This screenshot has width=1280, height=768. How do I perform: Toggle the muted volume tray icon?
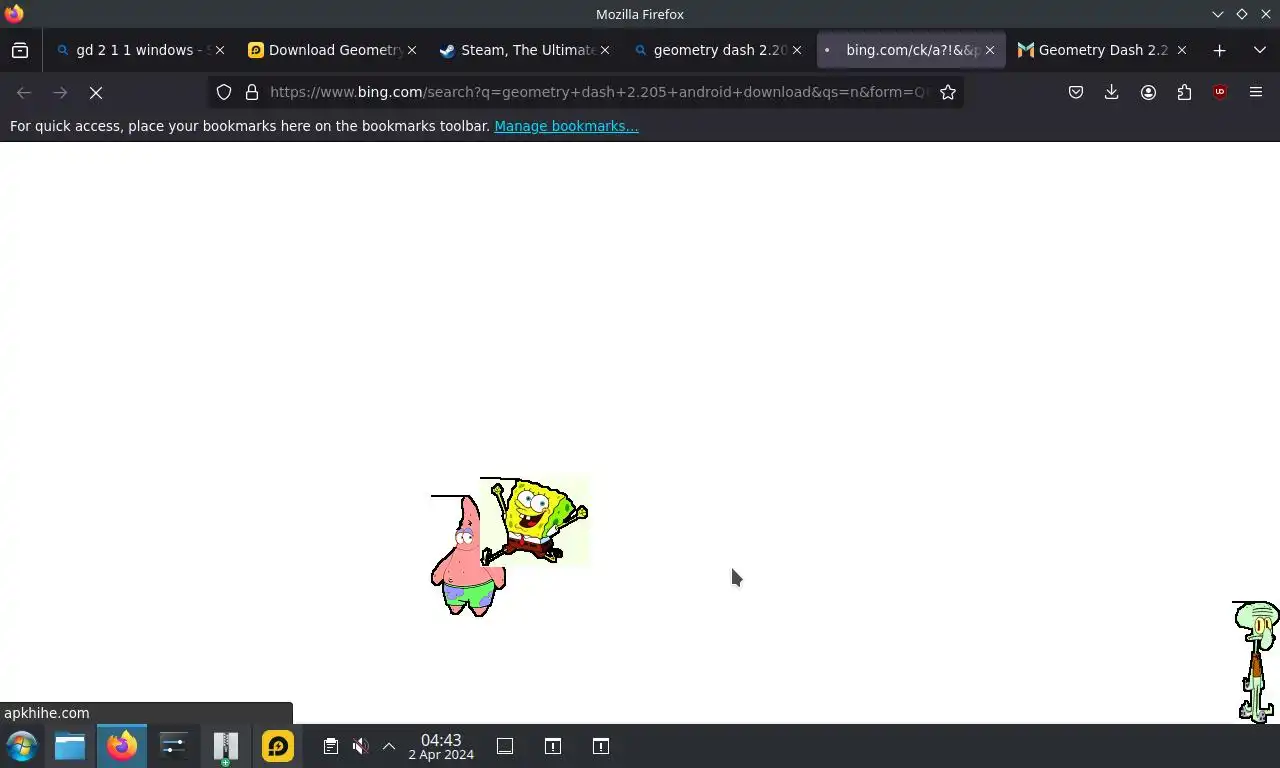(x=361, y=746)
